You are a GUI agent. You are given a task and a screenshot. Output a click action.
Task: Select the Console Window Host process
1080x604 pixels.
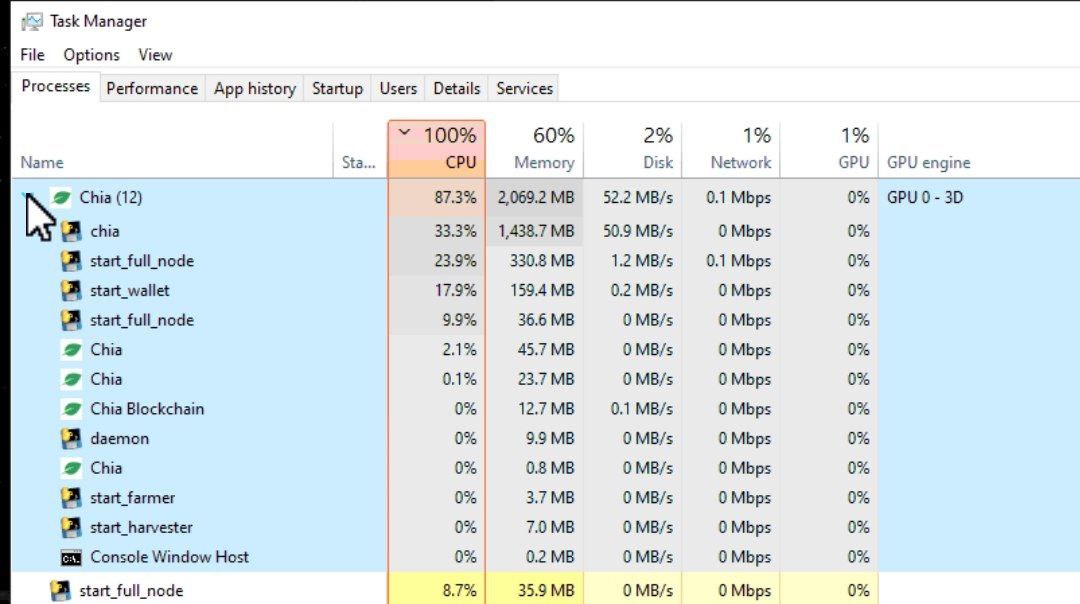click(x=546, y=557)
